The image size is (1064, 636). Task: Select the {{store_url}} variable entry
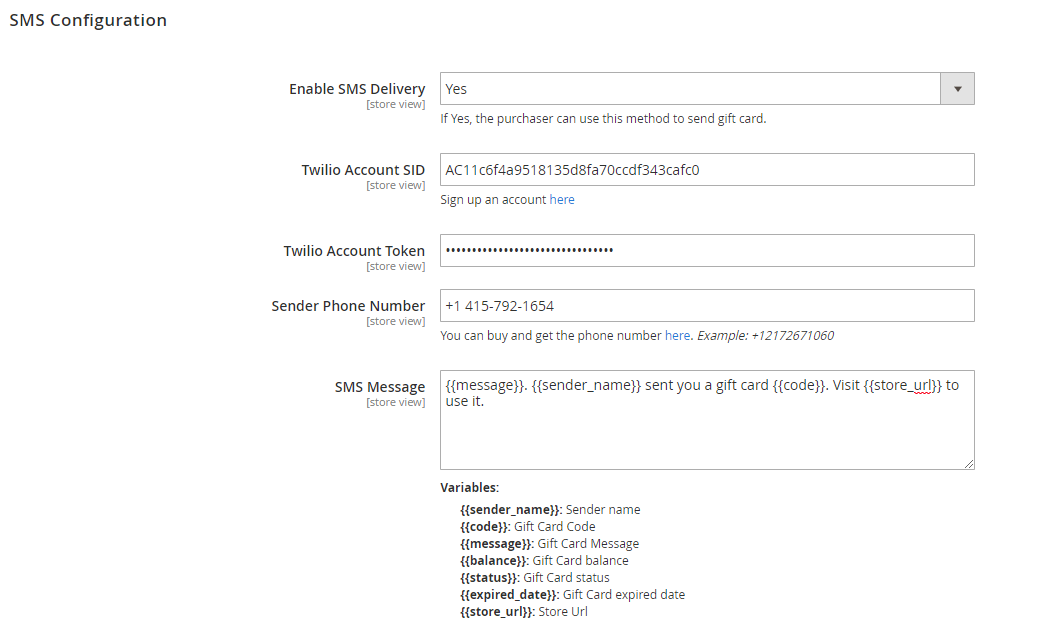(497, 612)
